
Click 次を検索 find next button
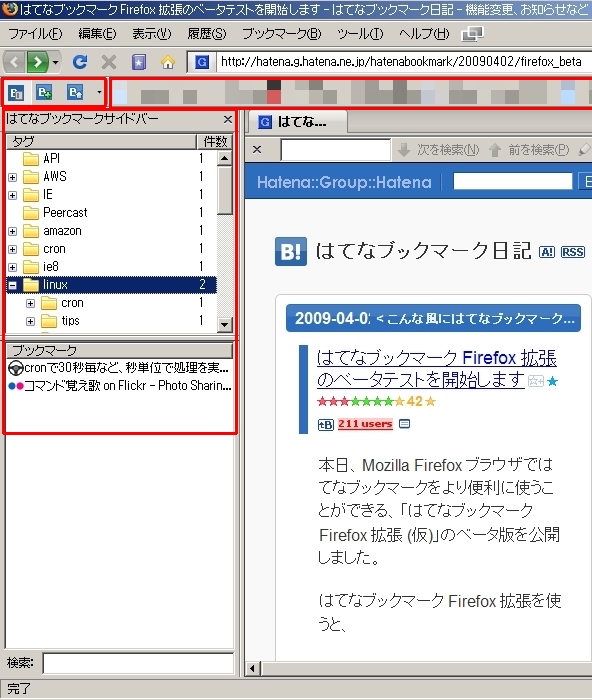(438, 150)
